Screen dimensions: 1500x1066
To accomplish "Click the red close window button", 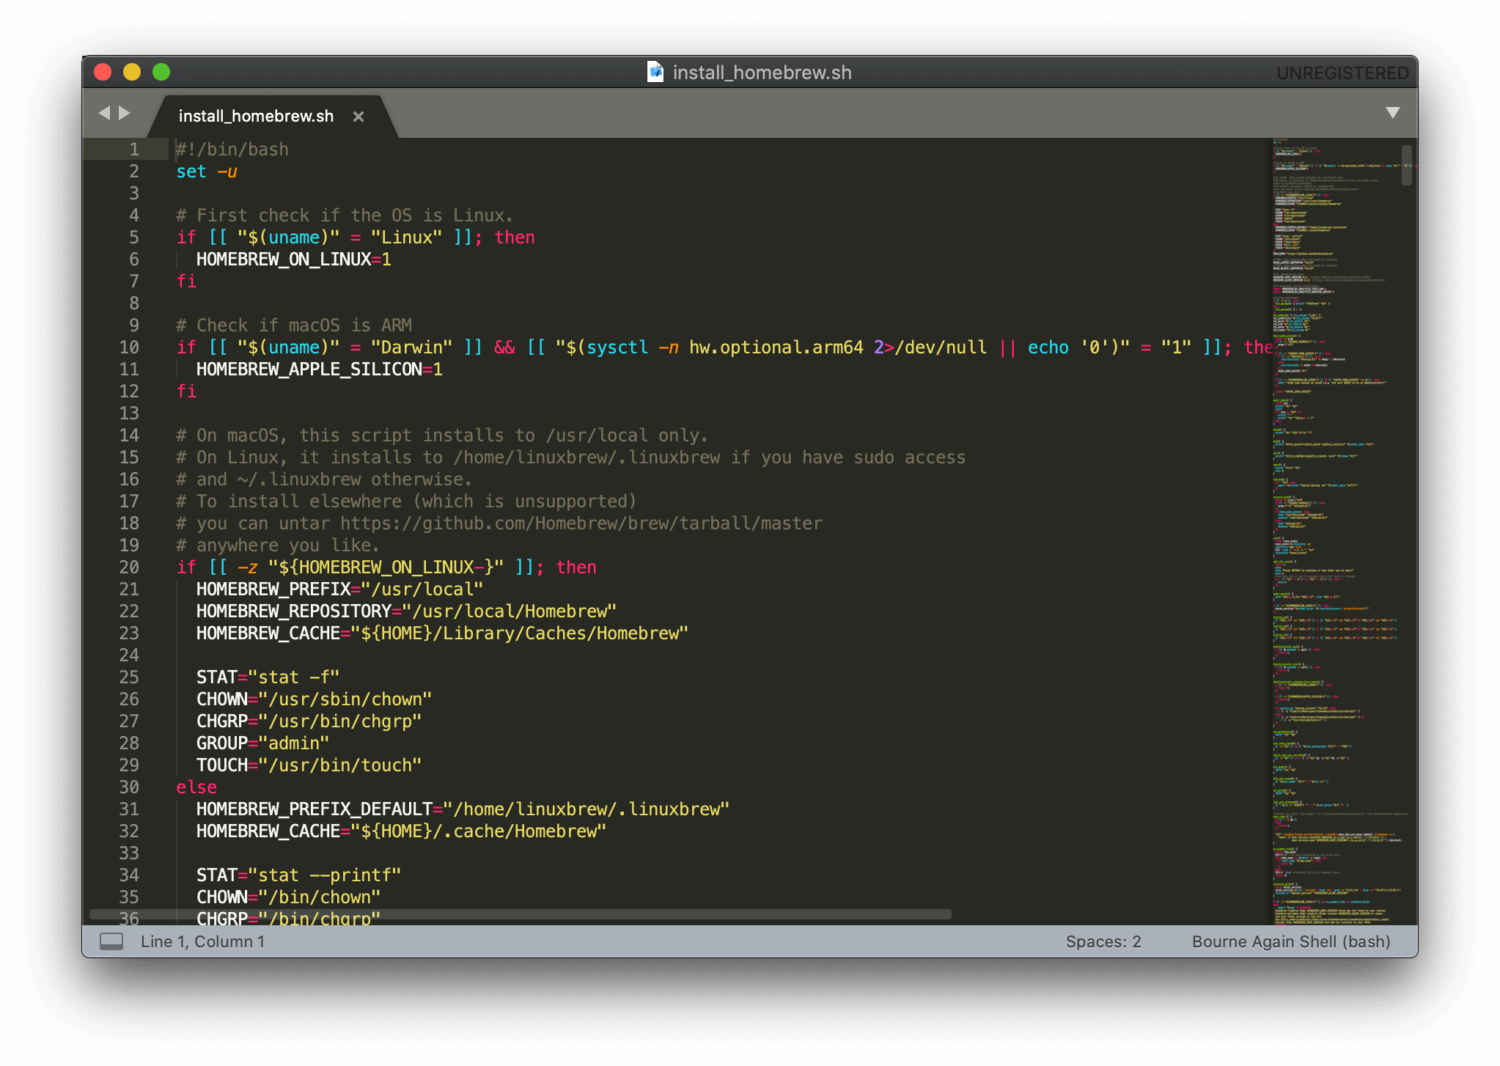I will click(102, 72).
